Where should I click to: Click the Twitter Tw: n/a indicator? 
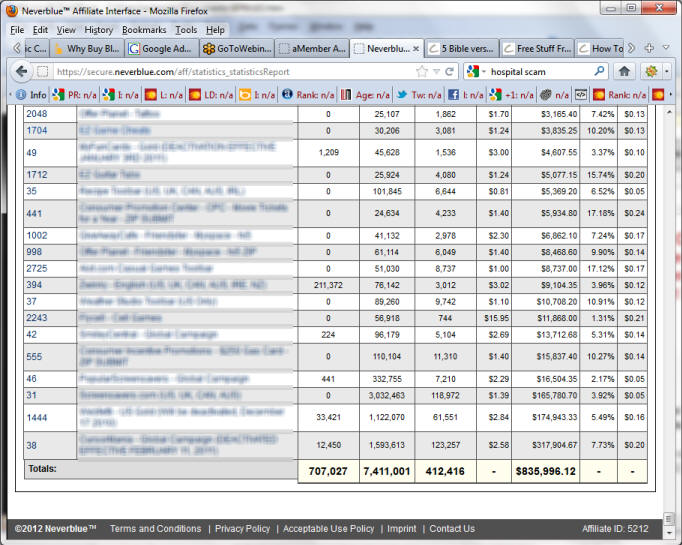419,95
